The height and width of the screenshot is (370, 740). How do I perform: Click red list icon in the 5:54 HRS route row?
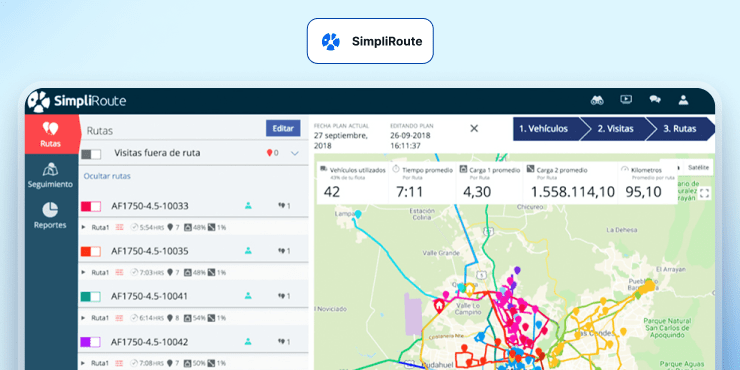pos(119,227)
